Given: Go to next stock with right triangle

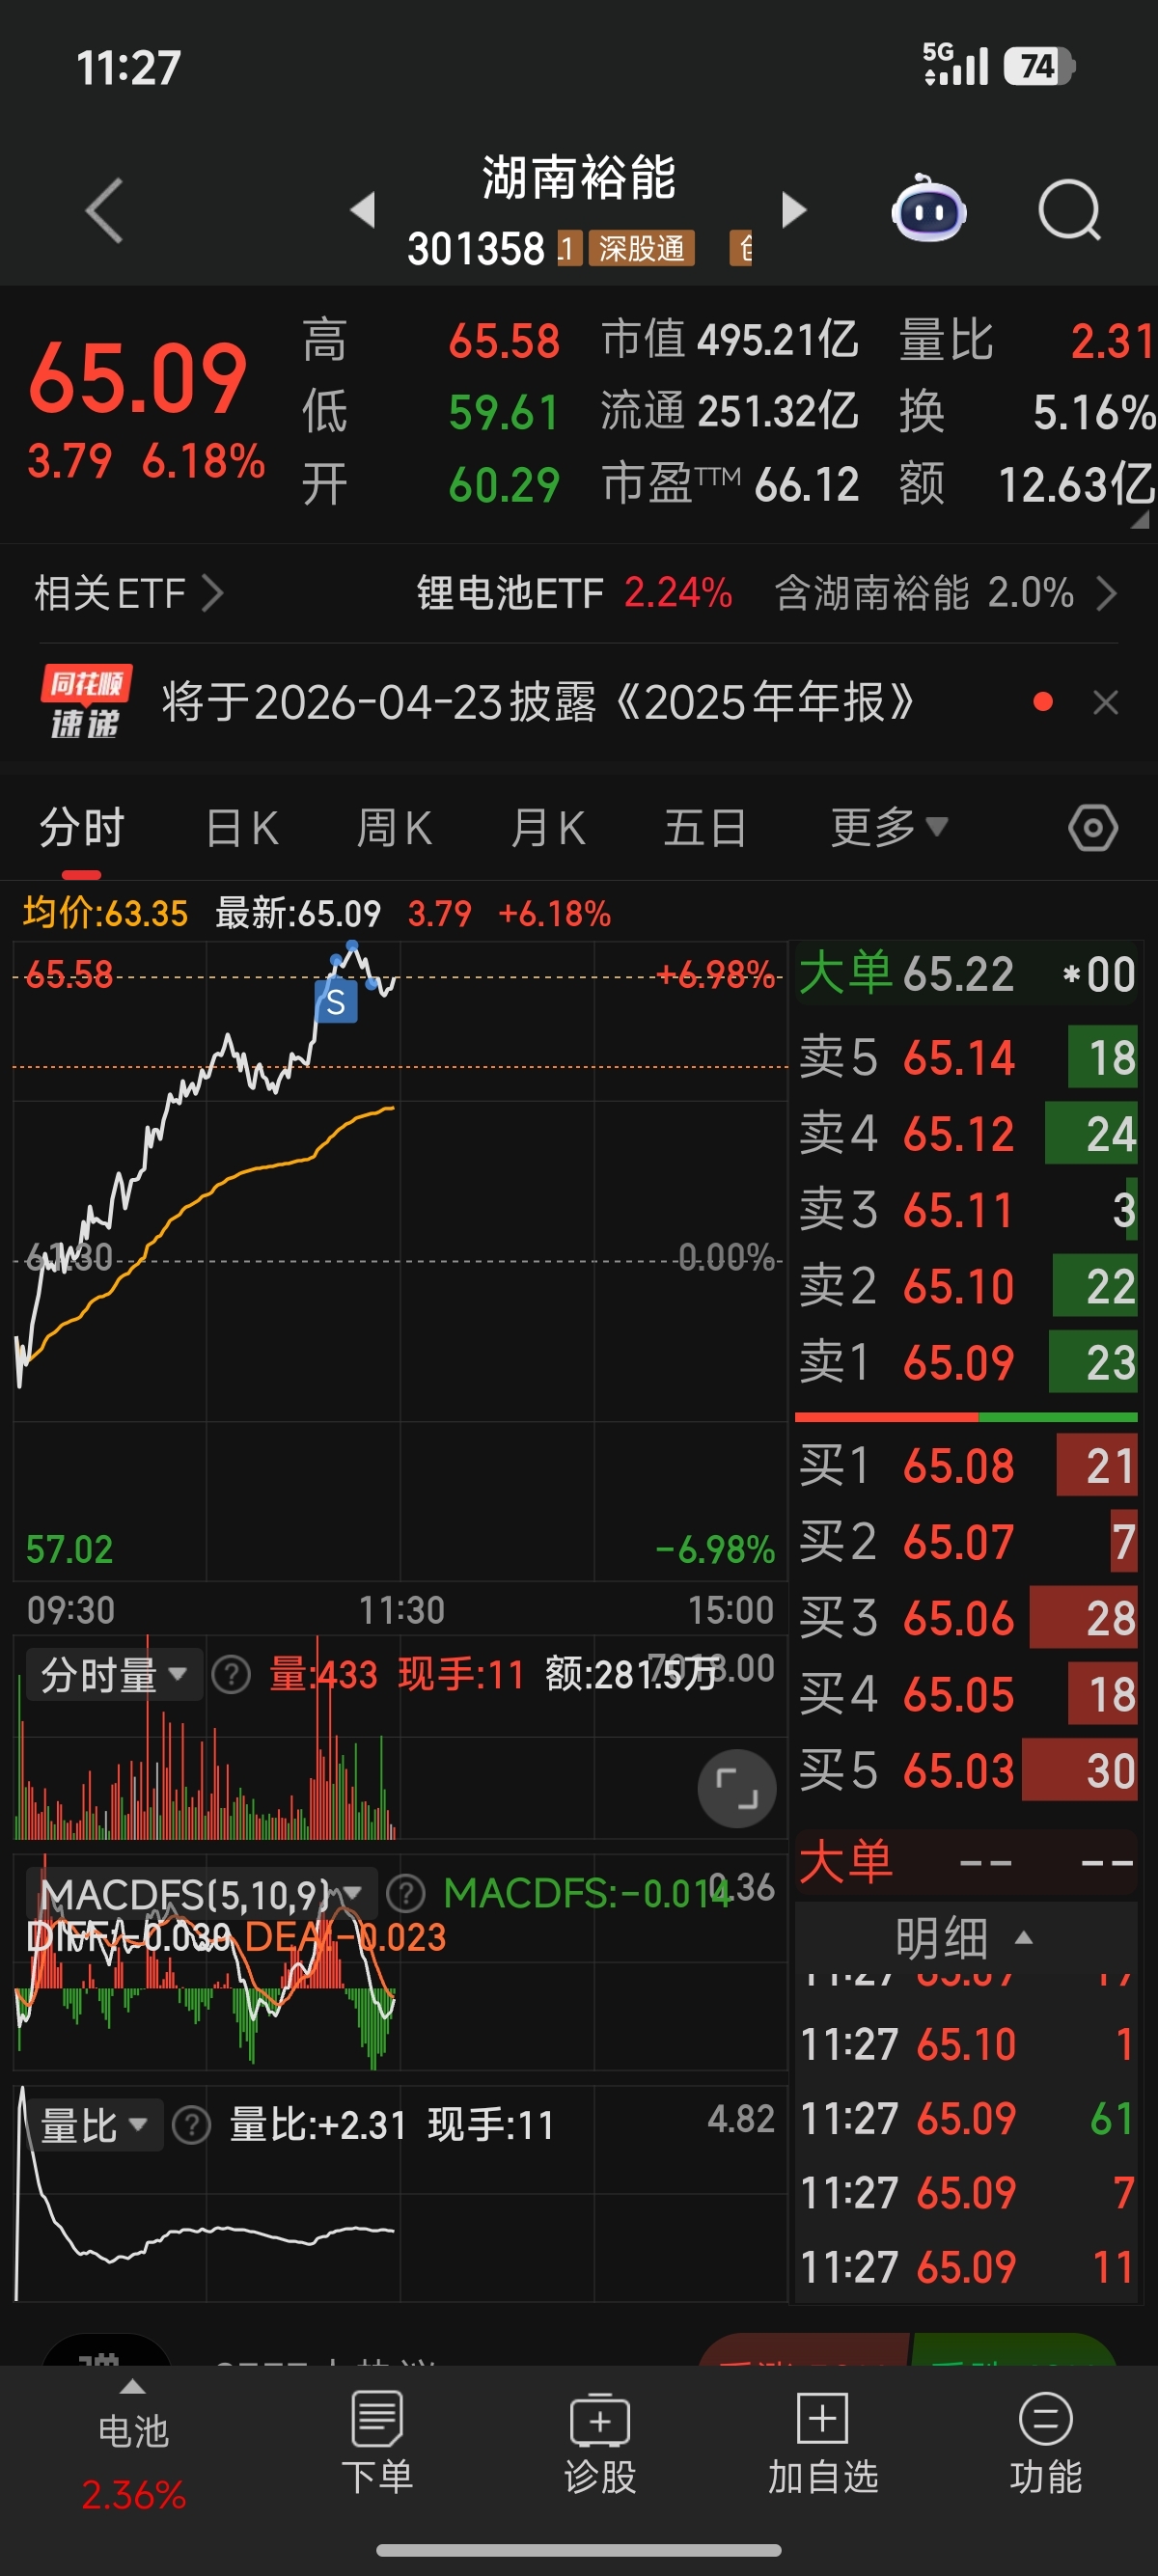Looking at the screenshot, I should (x=794, y=210).
